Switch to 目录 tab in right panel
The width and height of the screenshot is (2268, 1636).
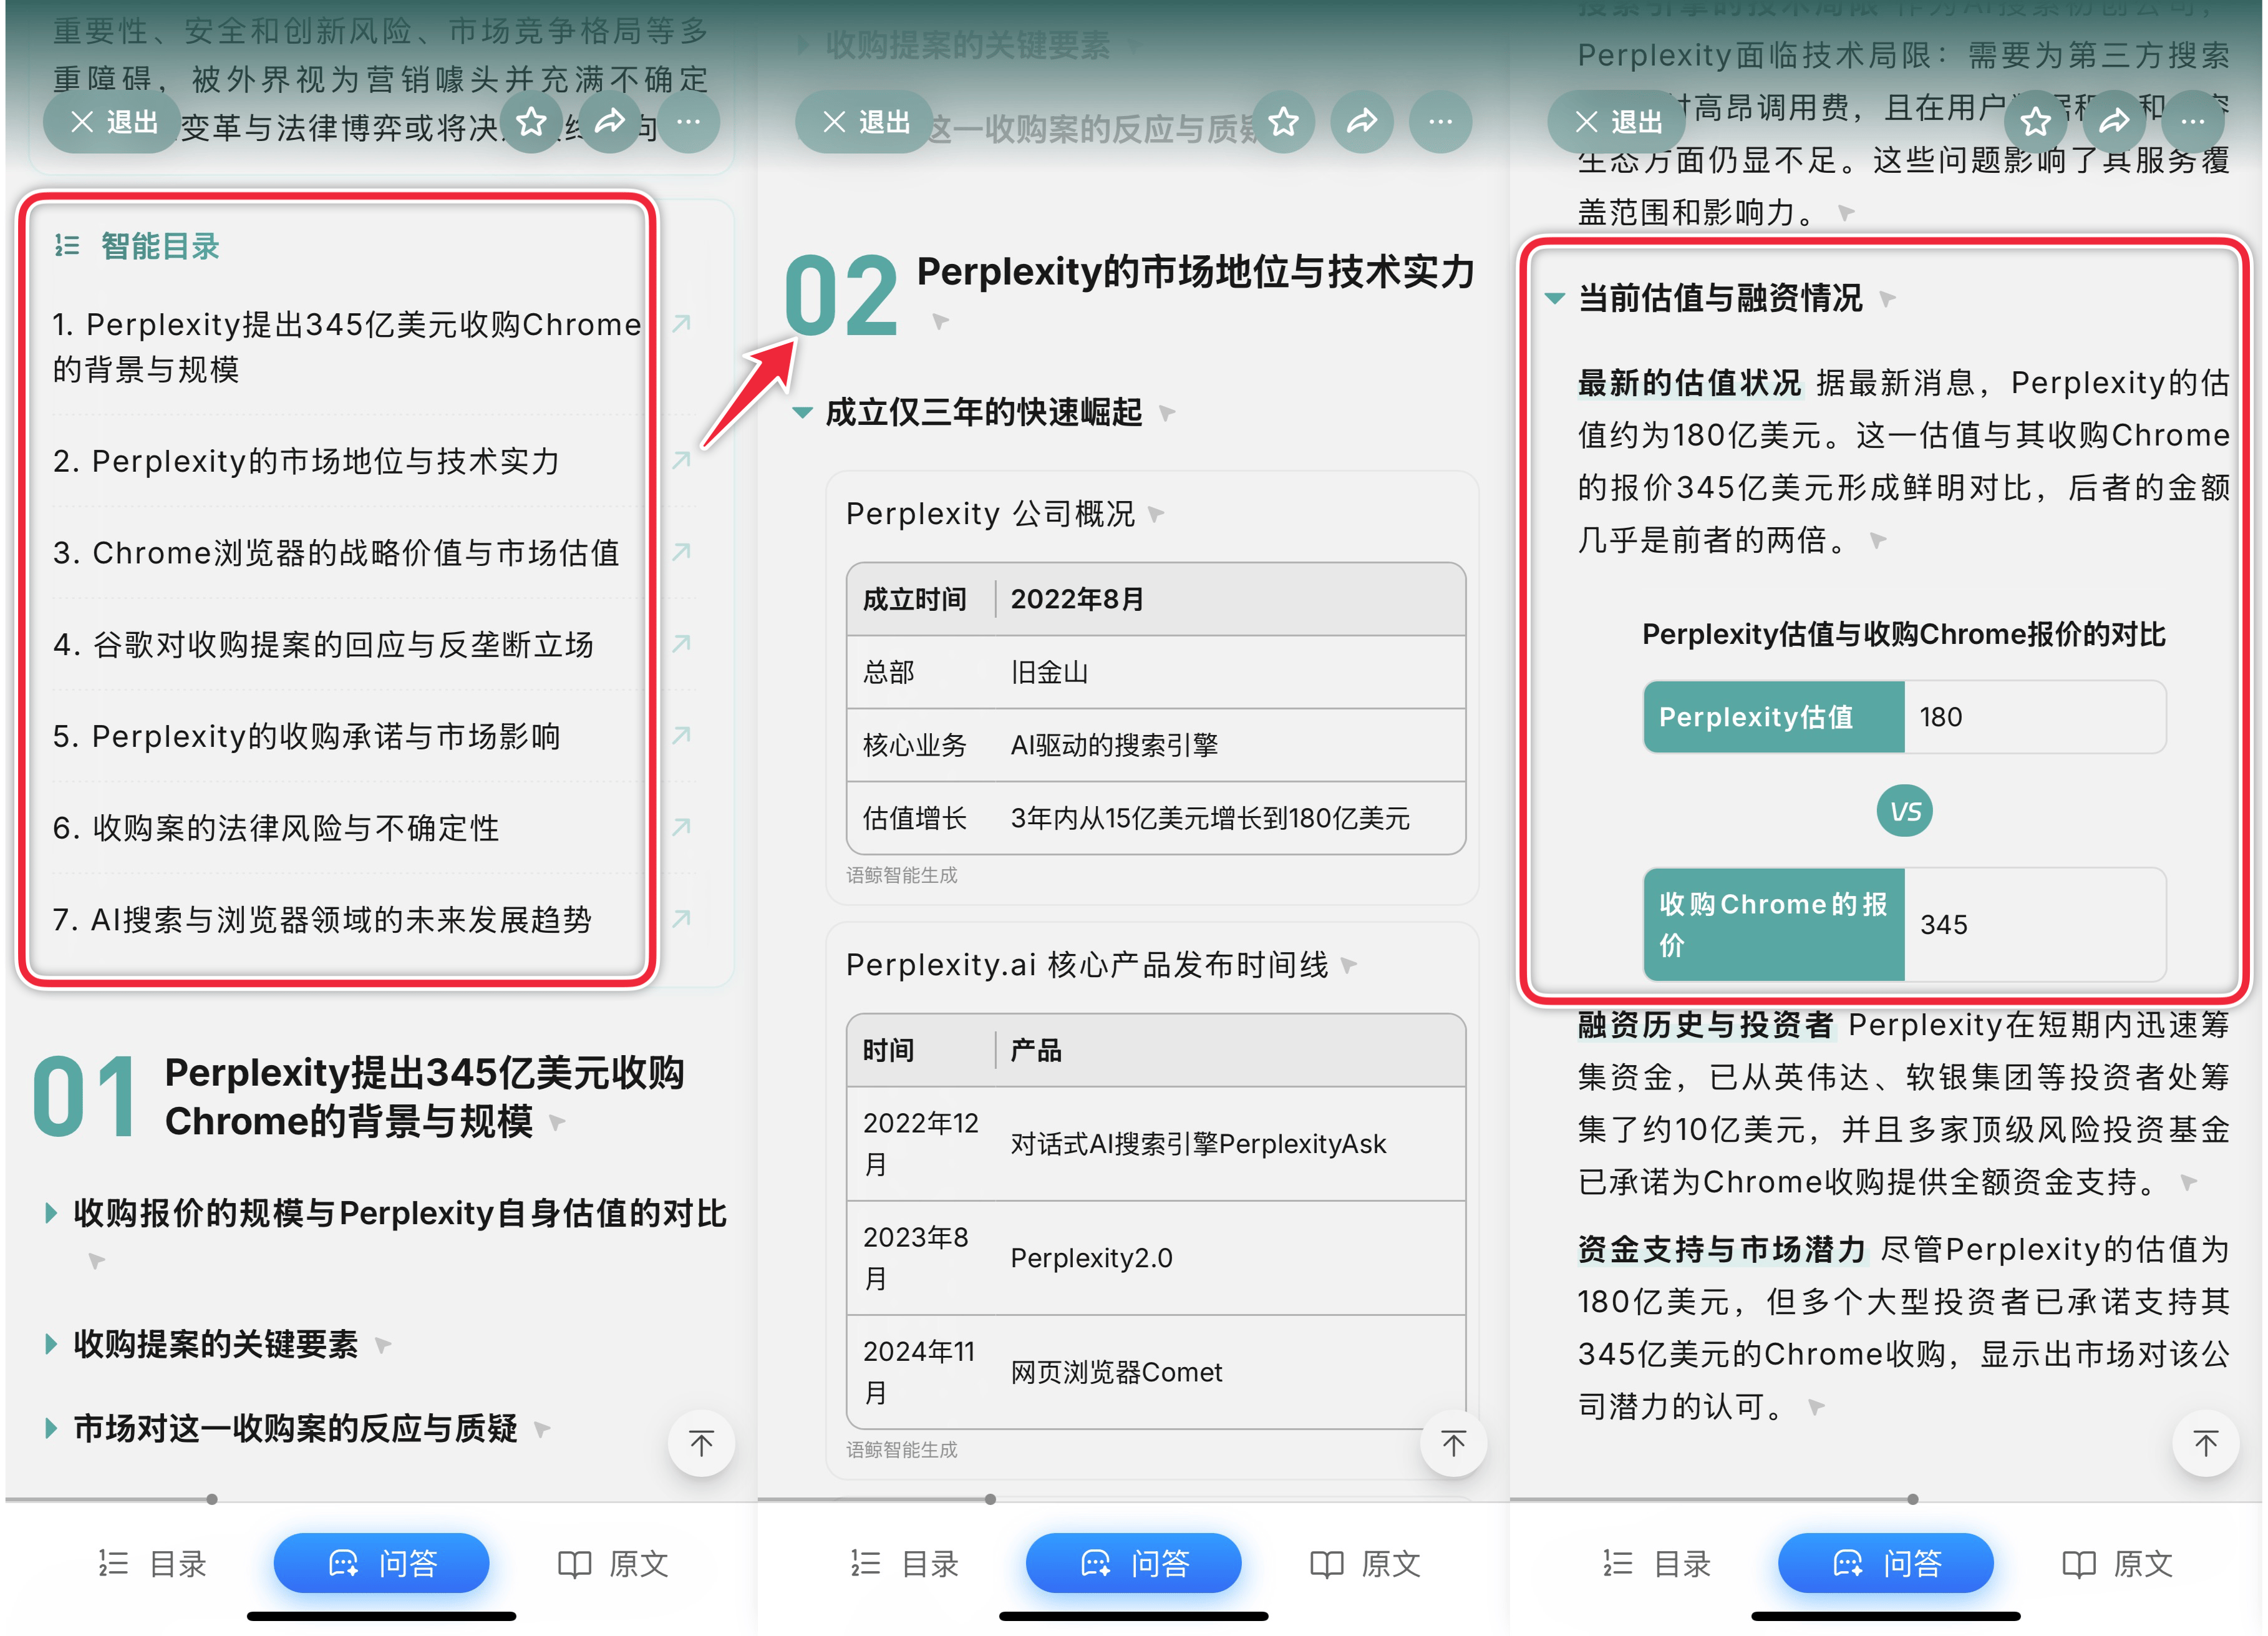1656,1563
